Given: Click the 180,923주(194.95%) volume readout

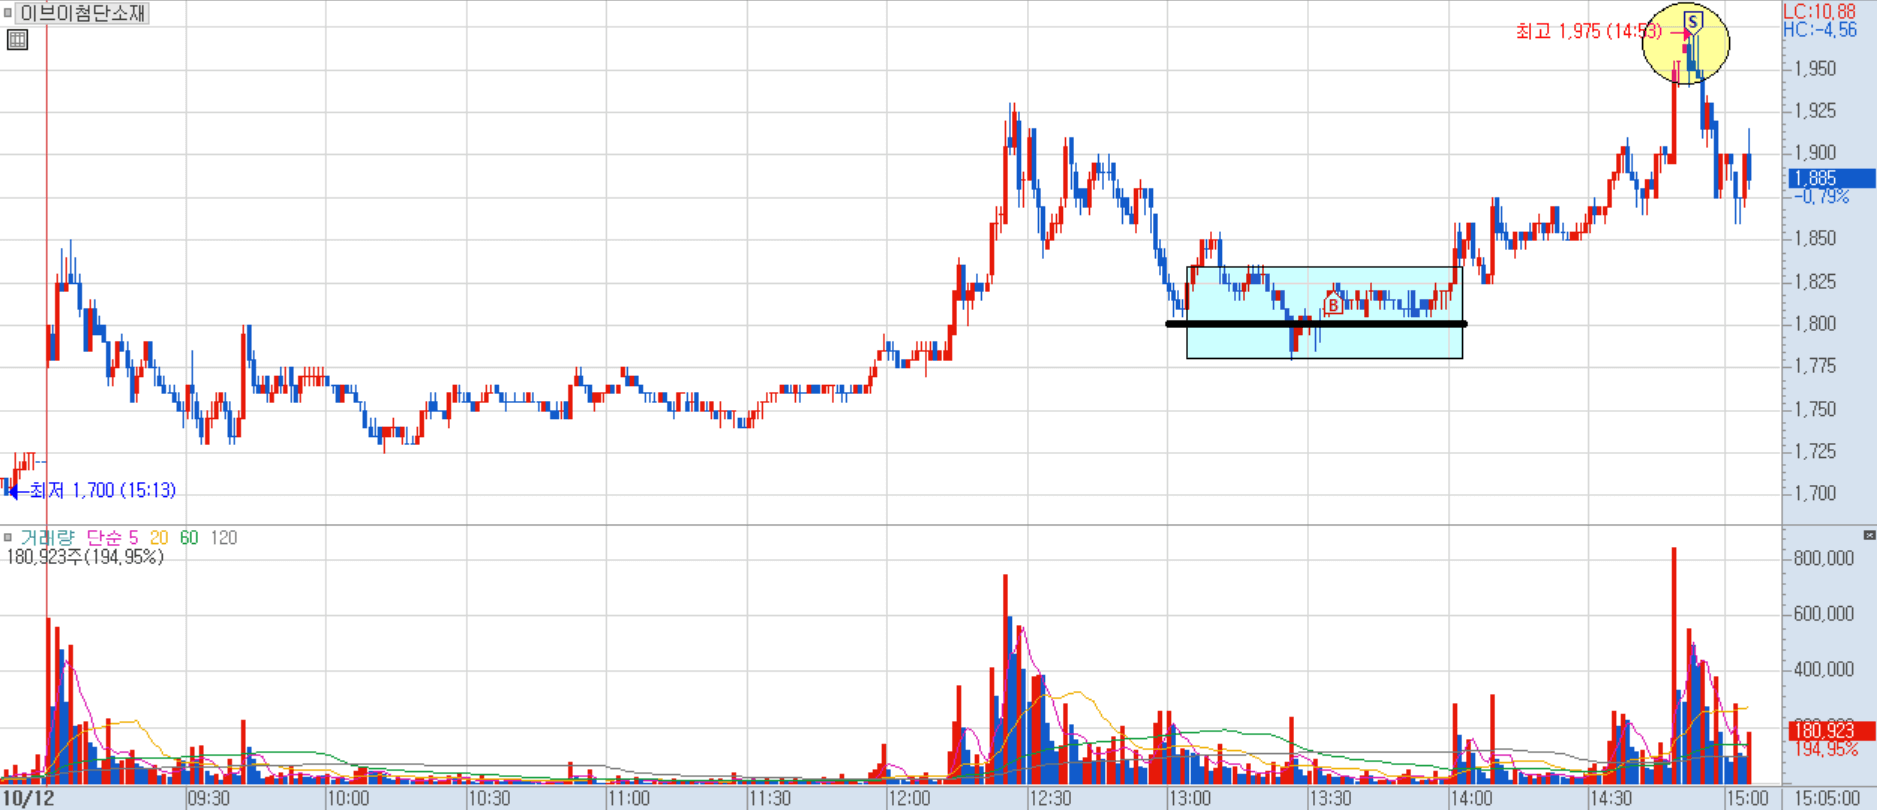Looking at the screenshot, I should coord(85,556).
